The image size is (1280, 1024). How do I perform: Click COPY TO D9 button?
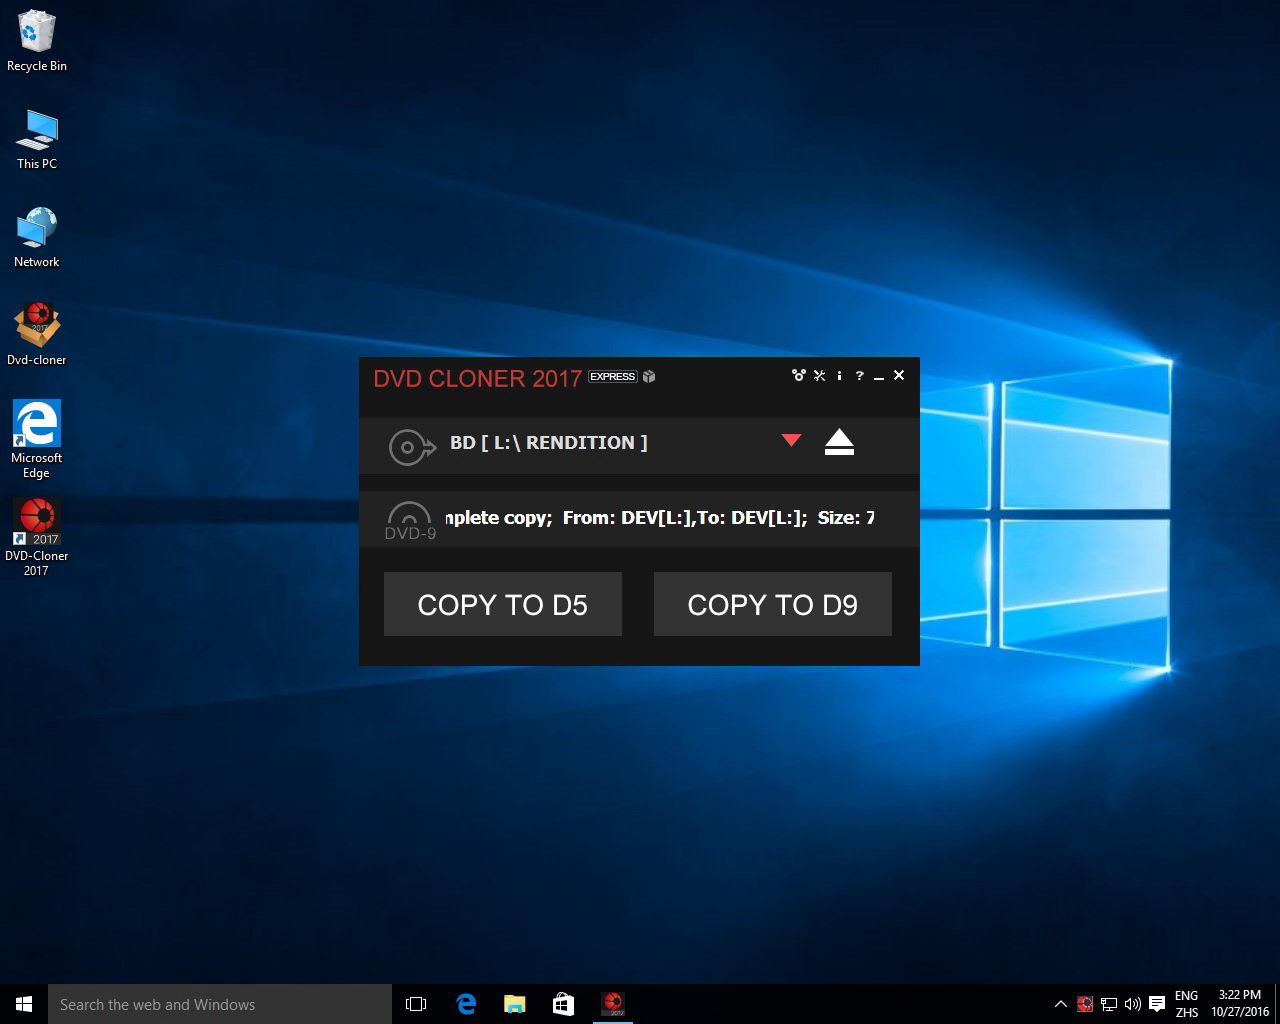pos(773,604)
